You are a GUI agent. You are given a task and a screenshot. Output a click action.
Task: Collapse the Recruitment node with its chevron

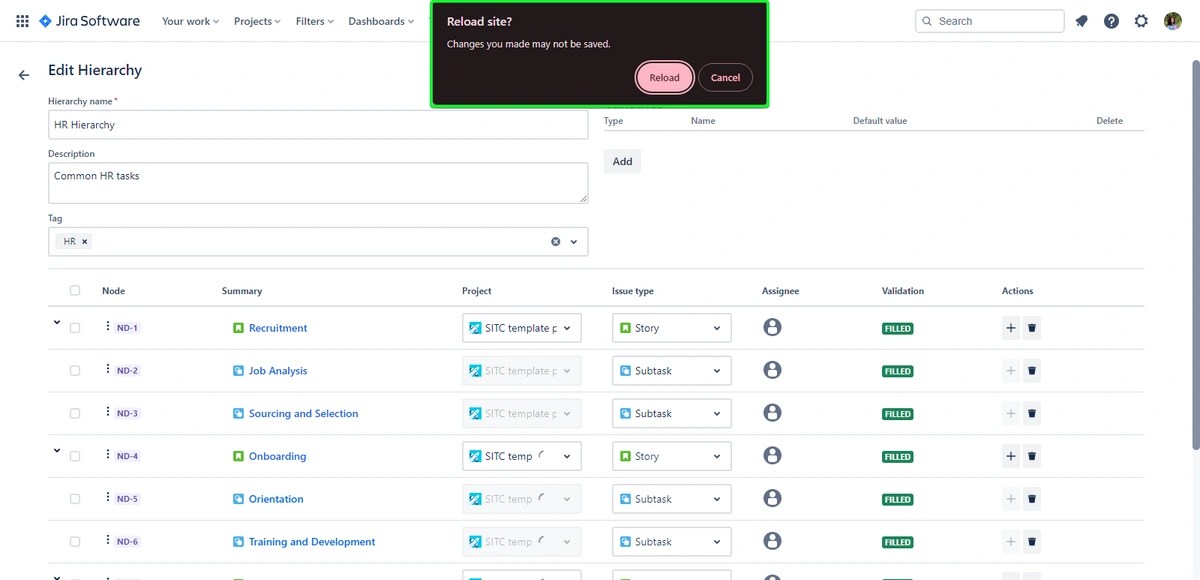pos(56,323)
